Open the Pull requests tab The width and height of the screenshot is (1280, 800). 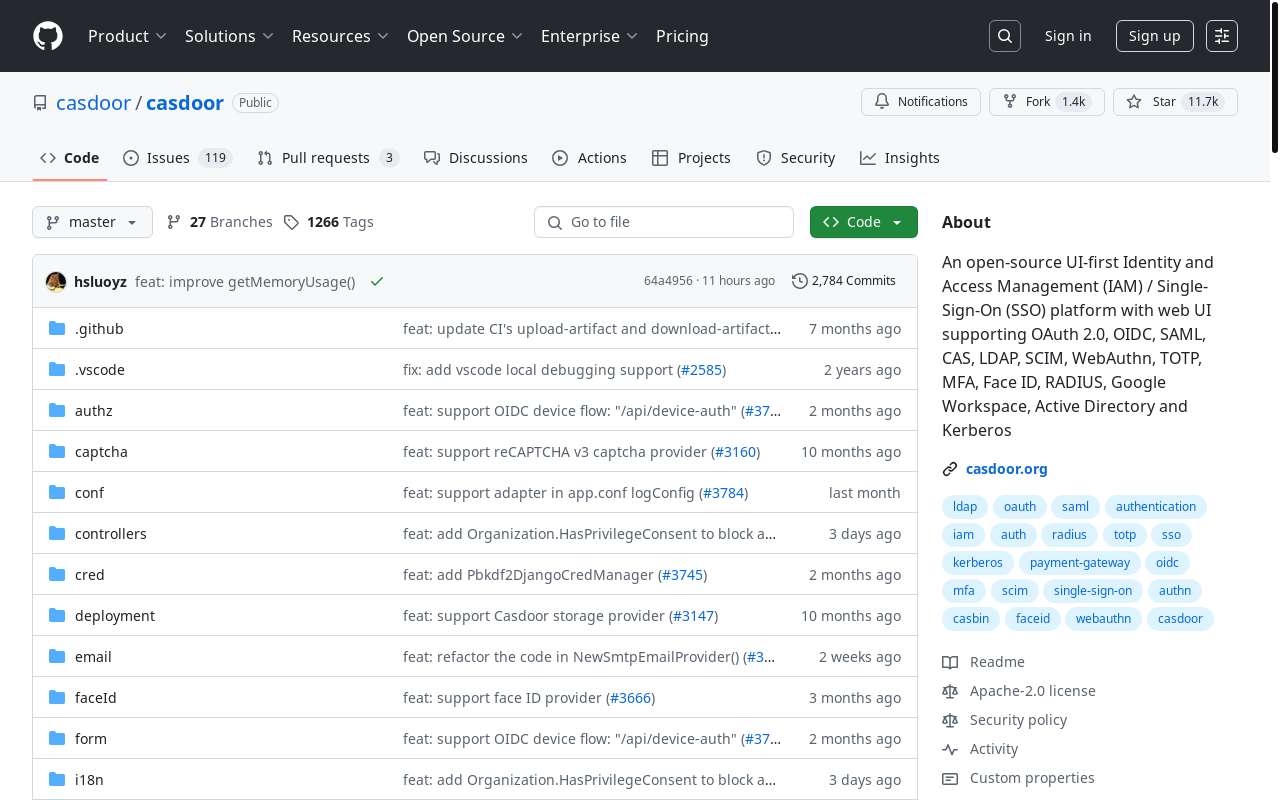[x=326, y=158]
